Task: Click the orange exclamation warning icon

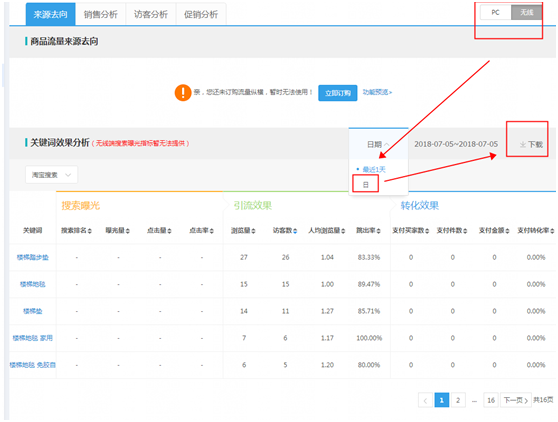Action: click(183, 93)
